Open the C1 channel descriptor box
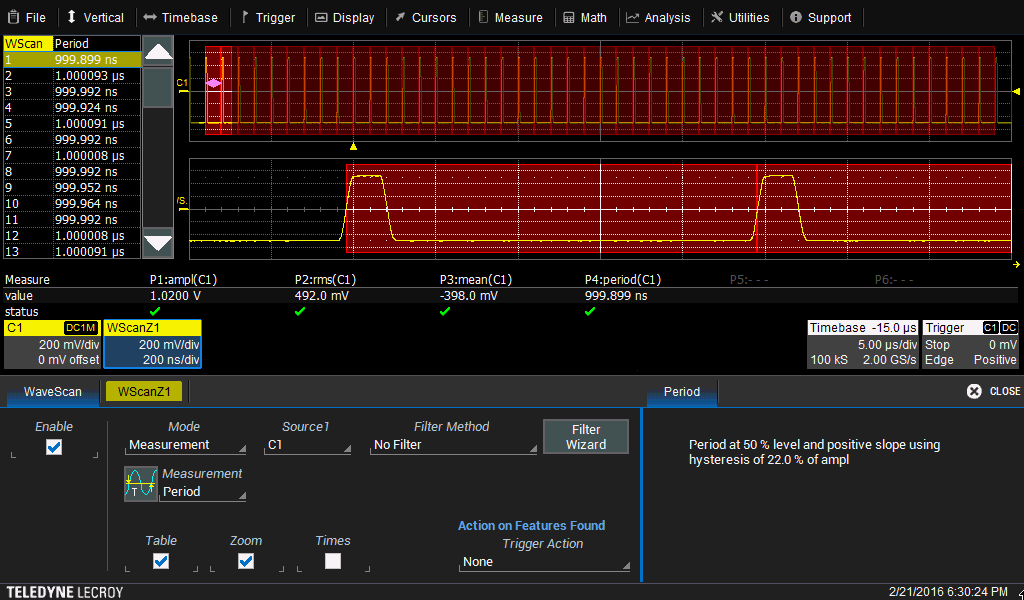Image resolution: width=1024 pixels, height=600 pixels. tap(52, 343)
